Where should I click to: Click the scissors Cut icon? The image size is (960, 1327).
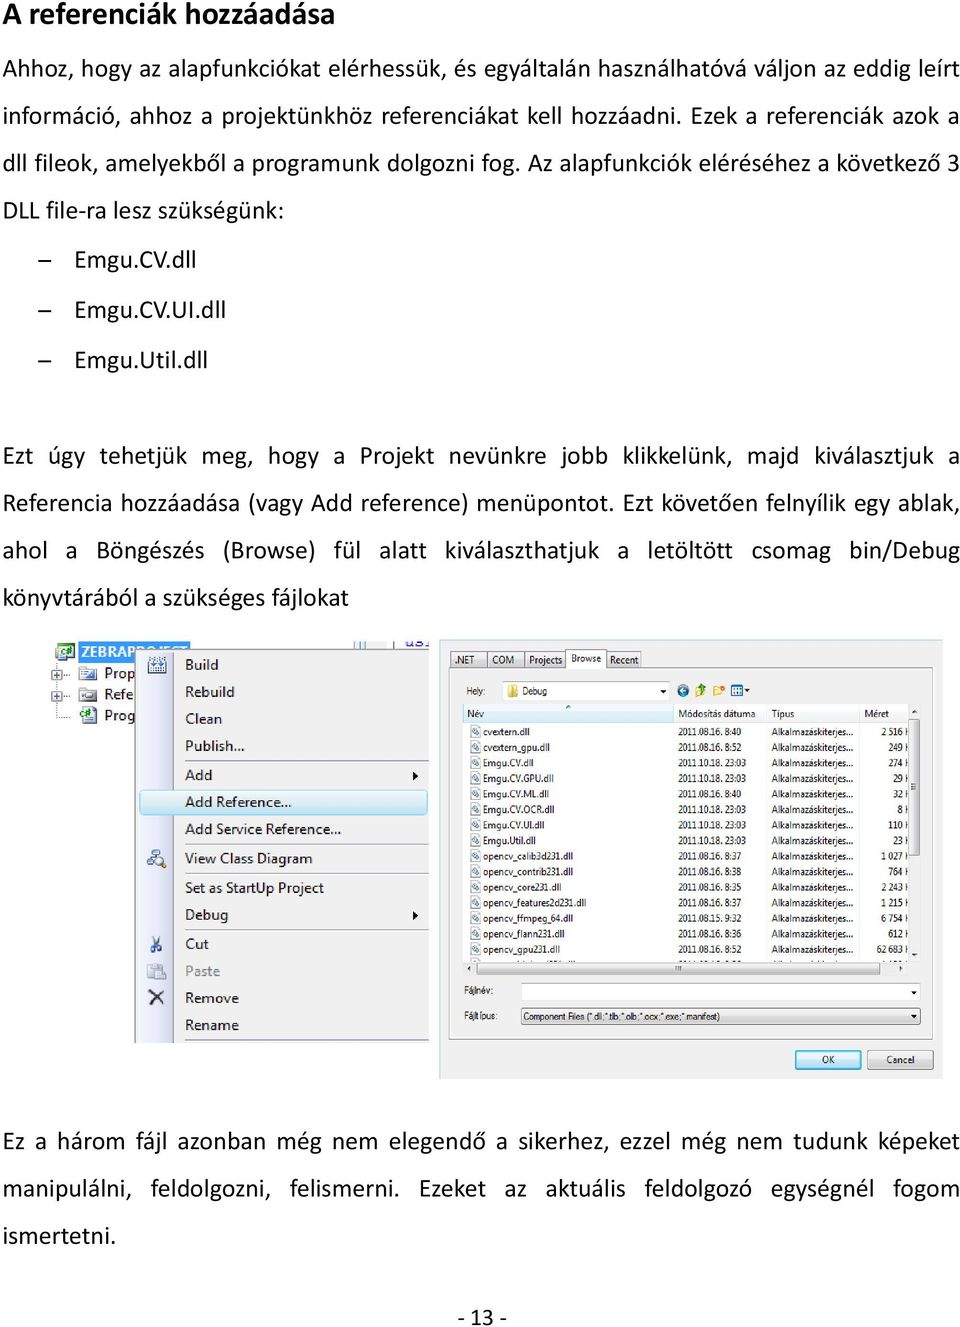click(157, 944)
